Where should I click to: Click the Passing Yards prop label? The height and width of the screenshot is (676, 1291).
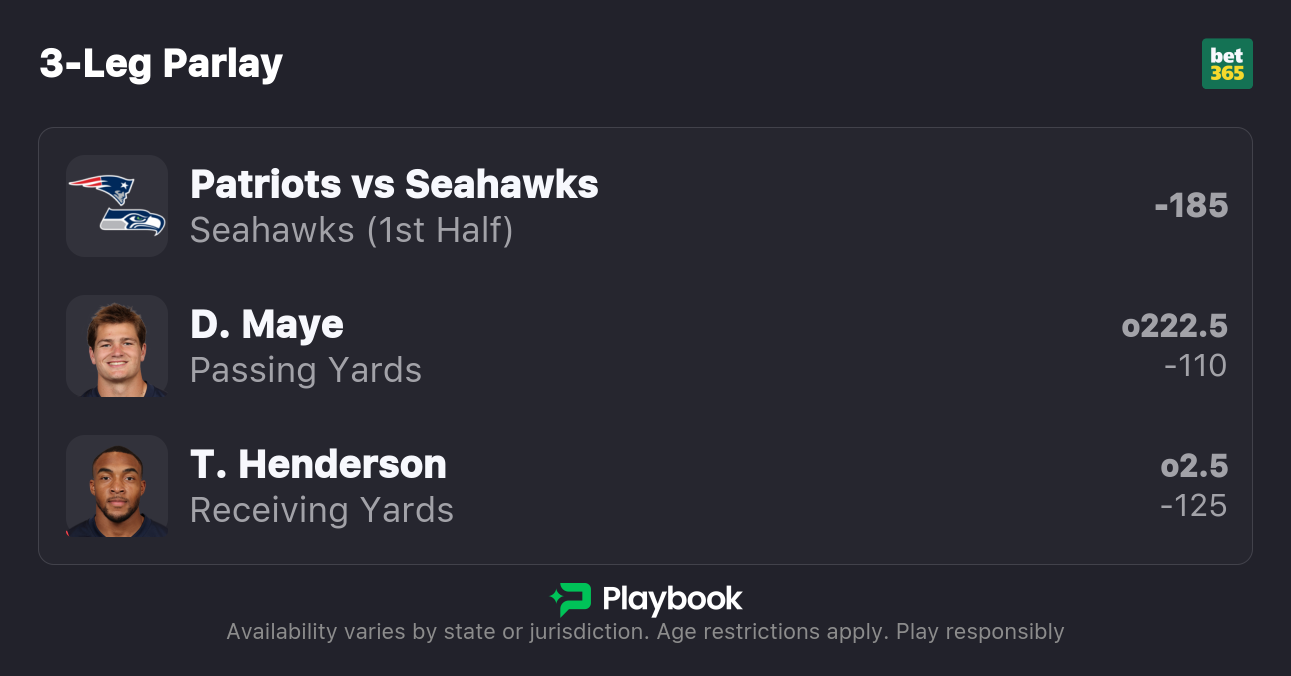pyautogui.click(x=306, y=370)
